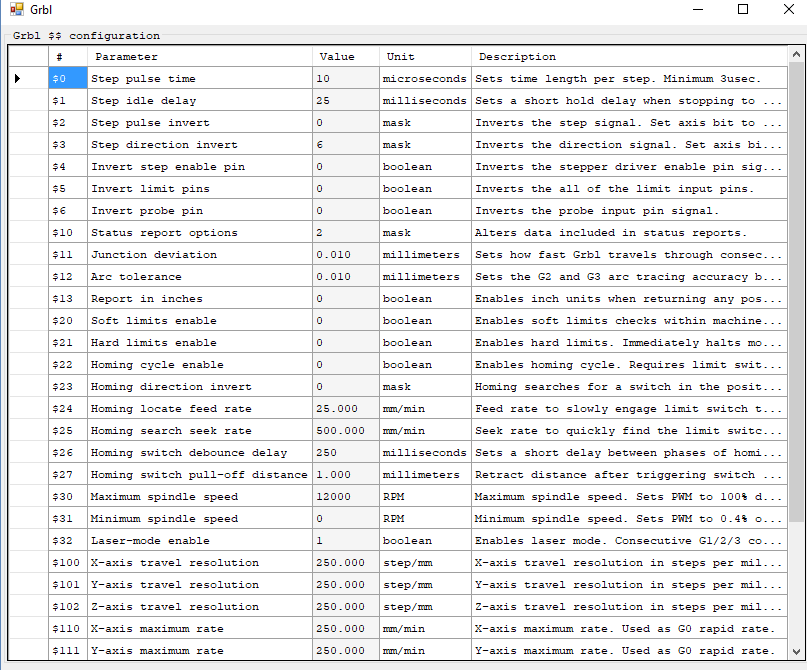Click row header beside $13 Report in inches
807x670 pixels.
coord(28,298)
